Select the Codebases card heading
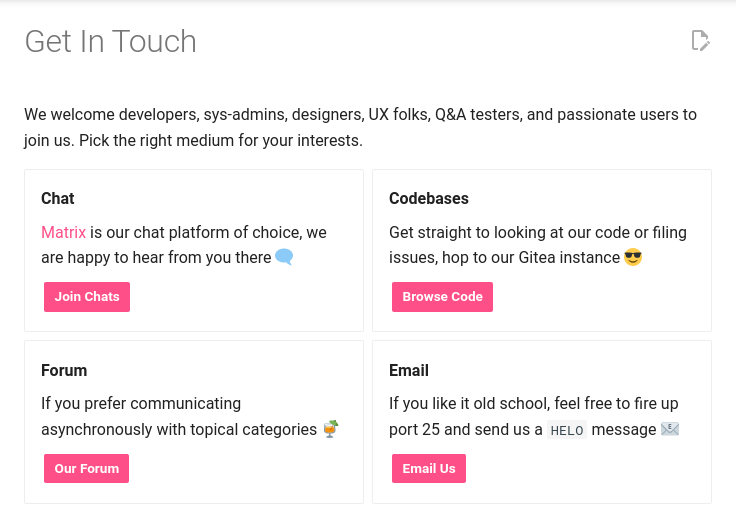The image size is (736, 527). point(429,199)
